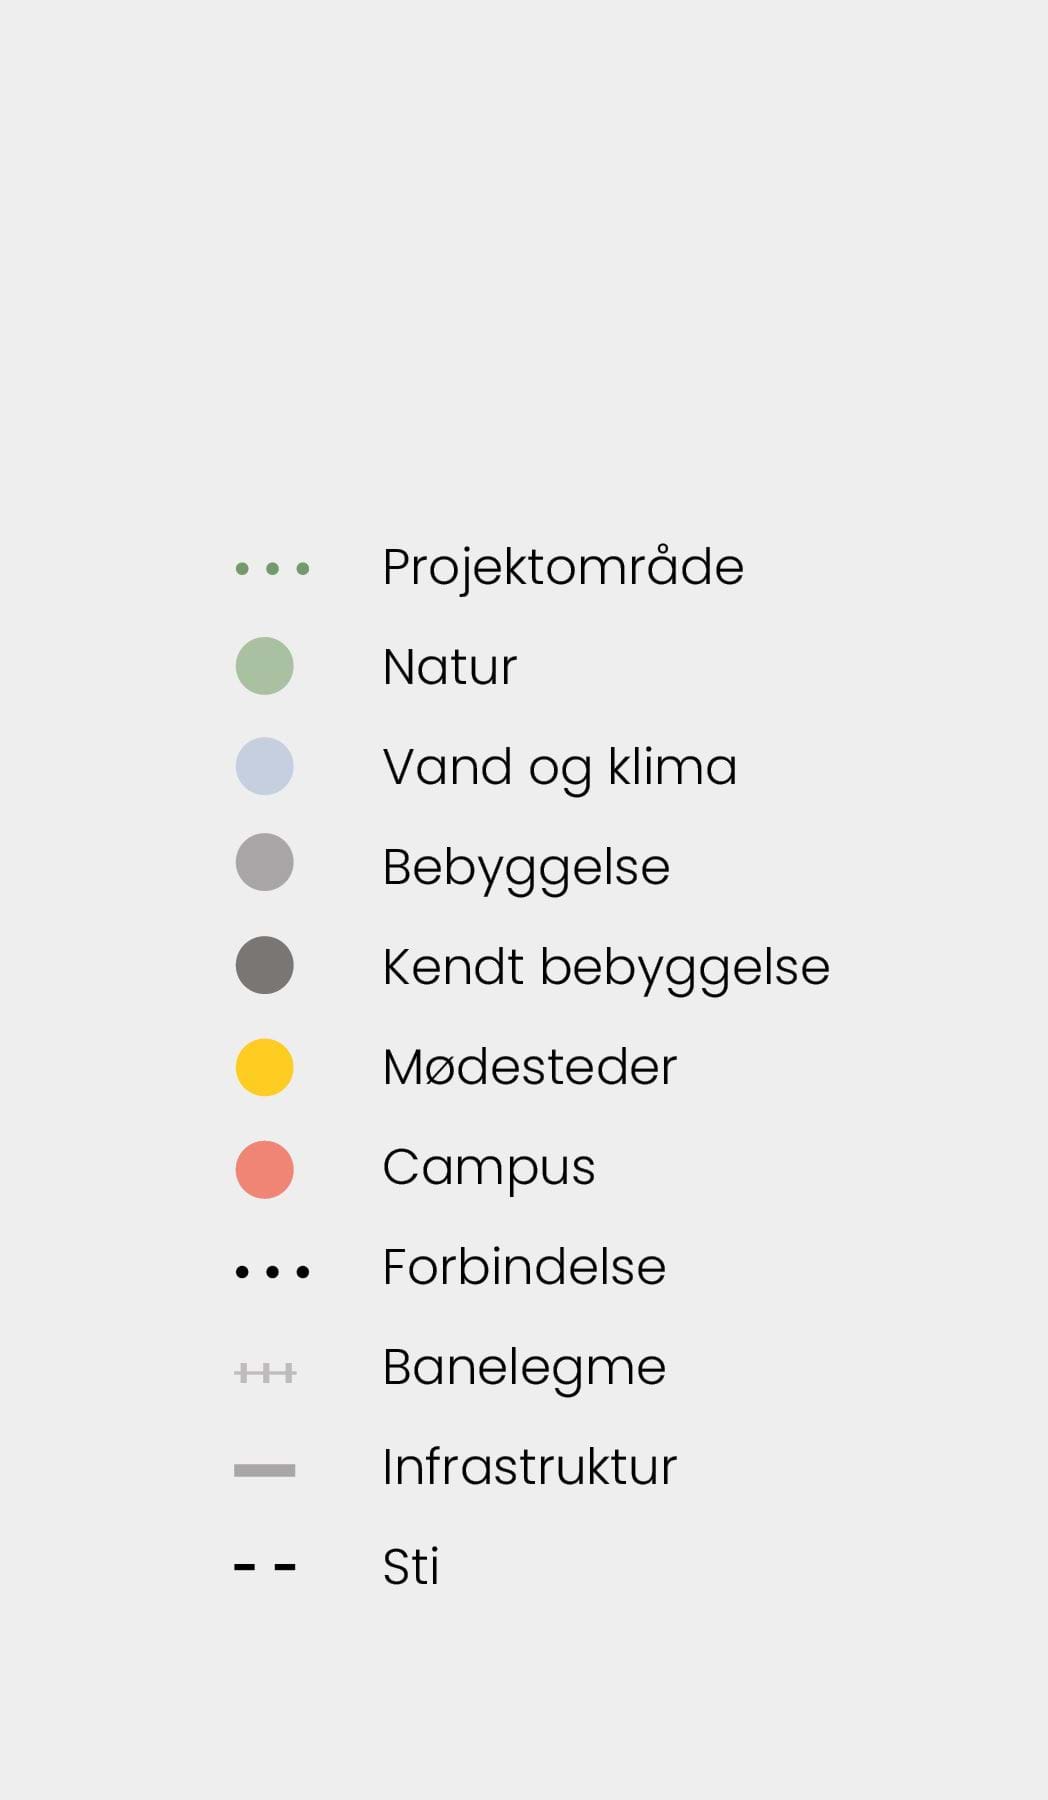Select the light blue Vand og klima circle
This screenshot has height=1800, width=1048.
265,766
